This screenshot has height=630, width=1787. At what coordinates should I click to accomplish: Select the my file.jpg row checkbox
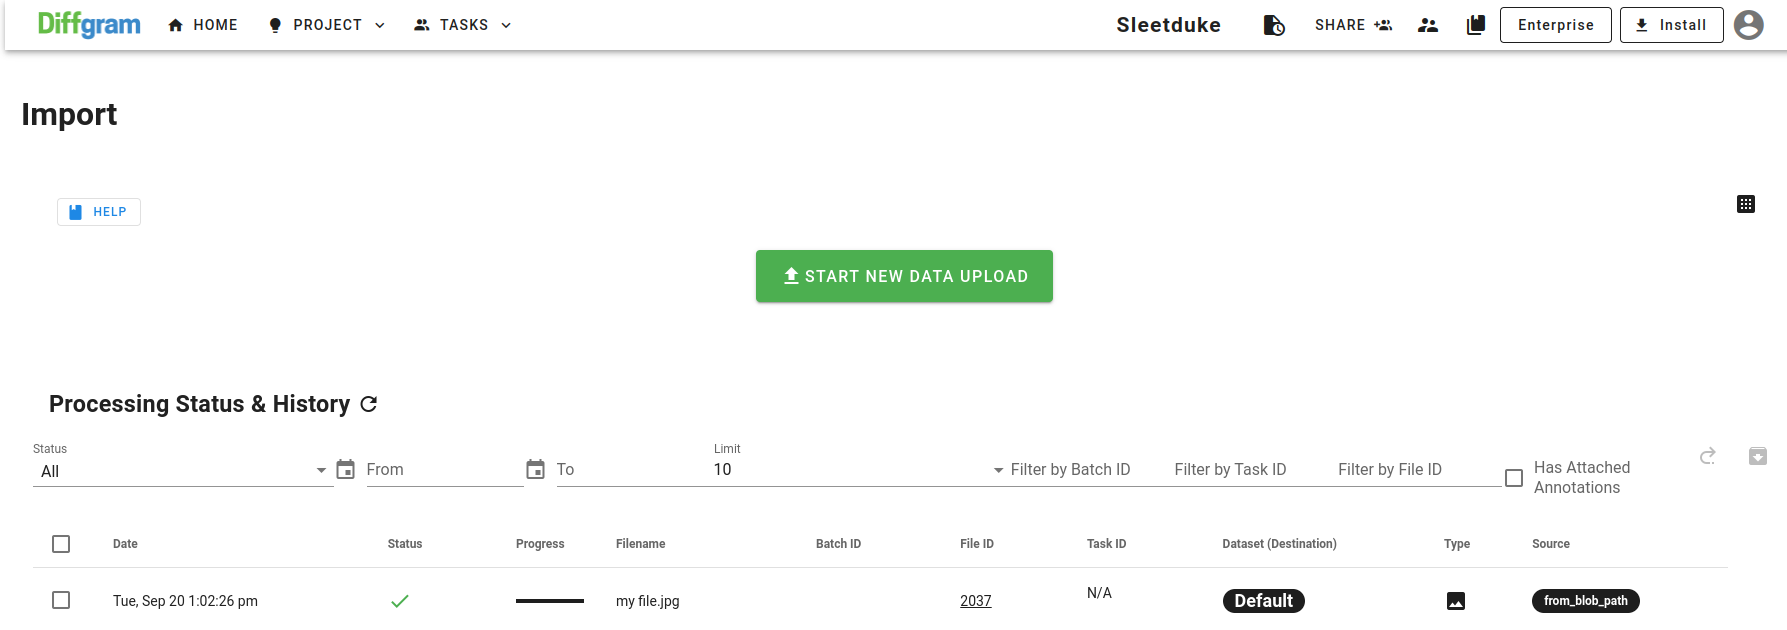pos(61,600)
